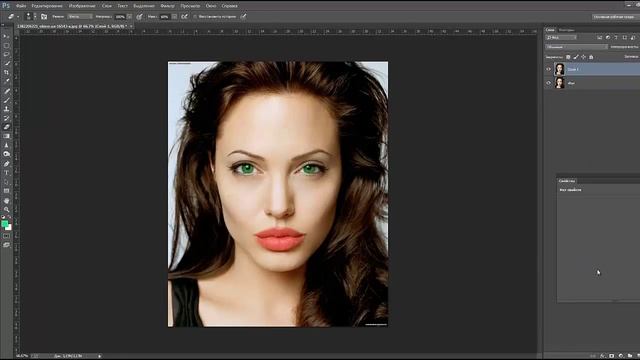Hide the Фон layer eye
This screenshot has height=360, width=640.
pyautogui.click(x=548, y=83)
